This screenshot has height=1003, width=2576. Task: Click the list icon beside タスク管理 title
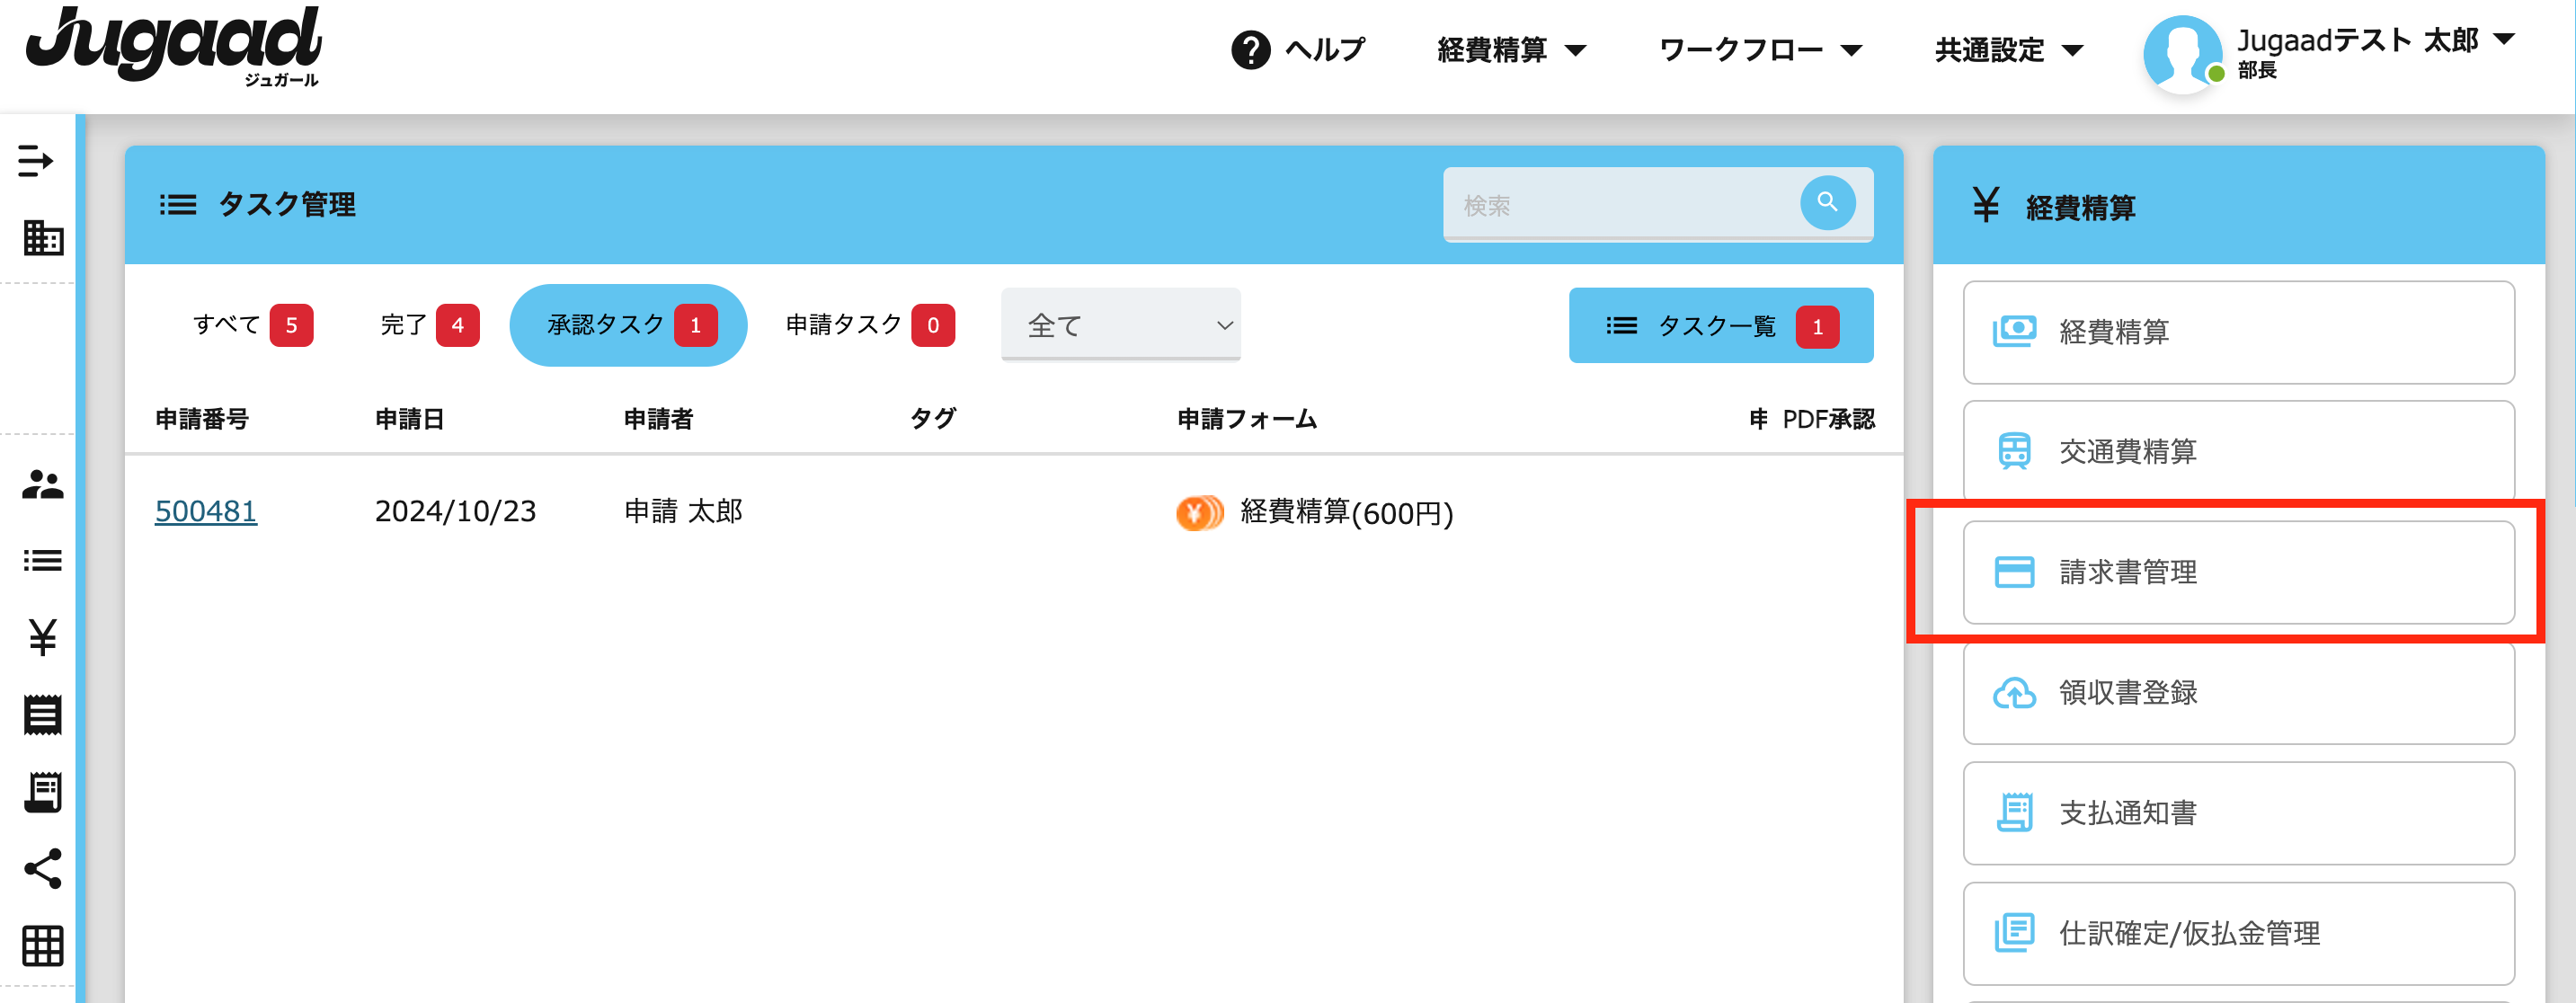(x=178, y=205)
